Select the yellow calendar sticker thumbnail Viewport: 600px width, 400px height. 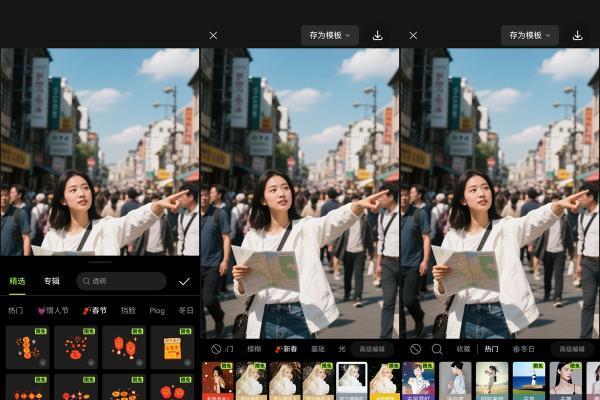[x=171, y=348]
